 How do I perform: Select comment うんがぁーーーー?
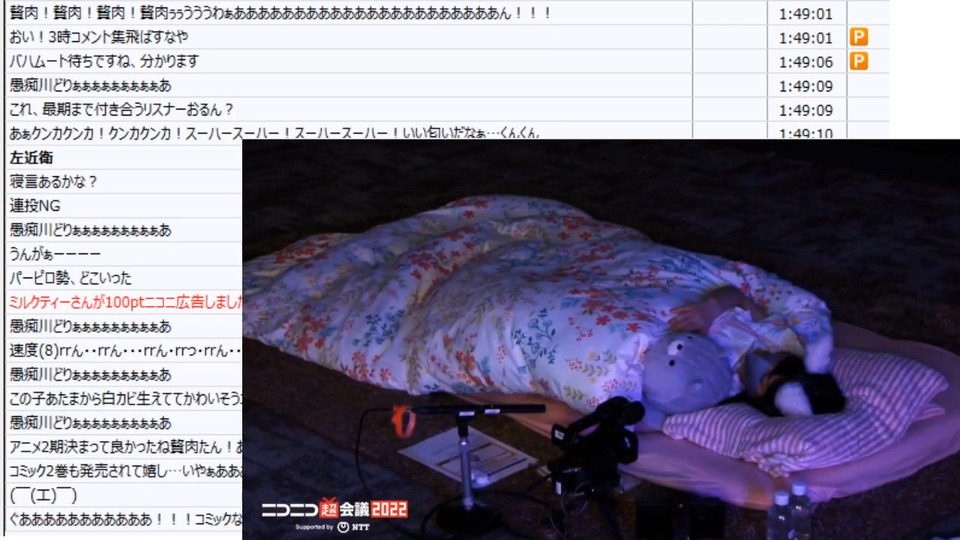[54, 254]
